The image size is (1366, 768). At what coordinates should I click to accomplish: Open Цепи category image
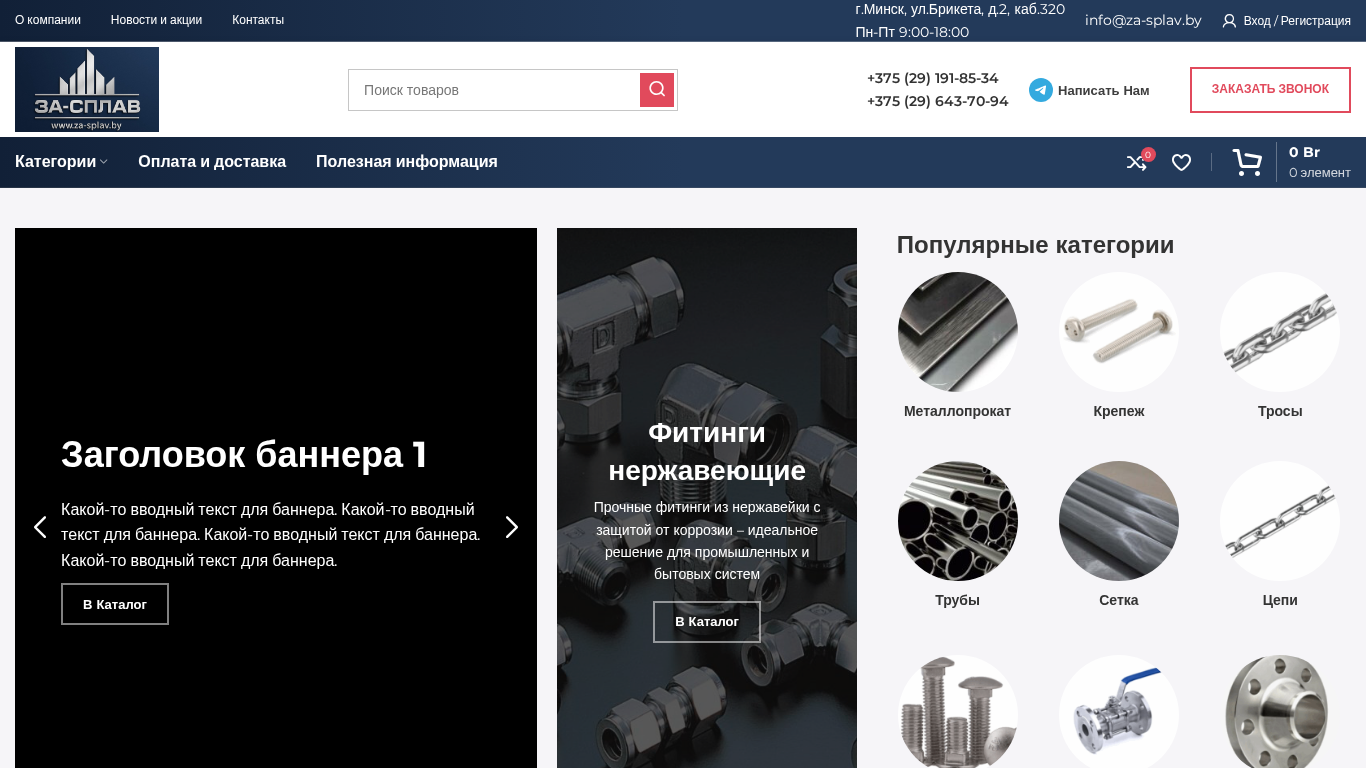(x=1280, y=521)
